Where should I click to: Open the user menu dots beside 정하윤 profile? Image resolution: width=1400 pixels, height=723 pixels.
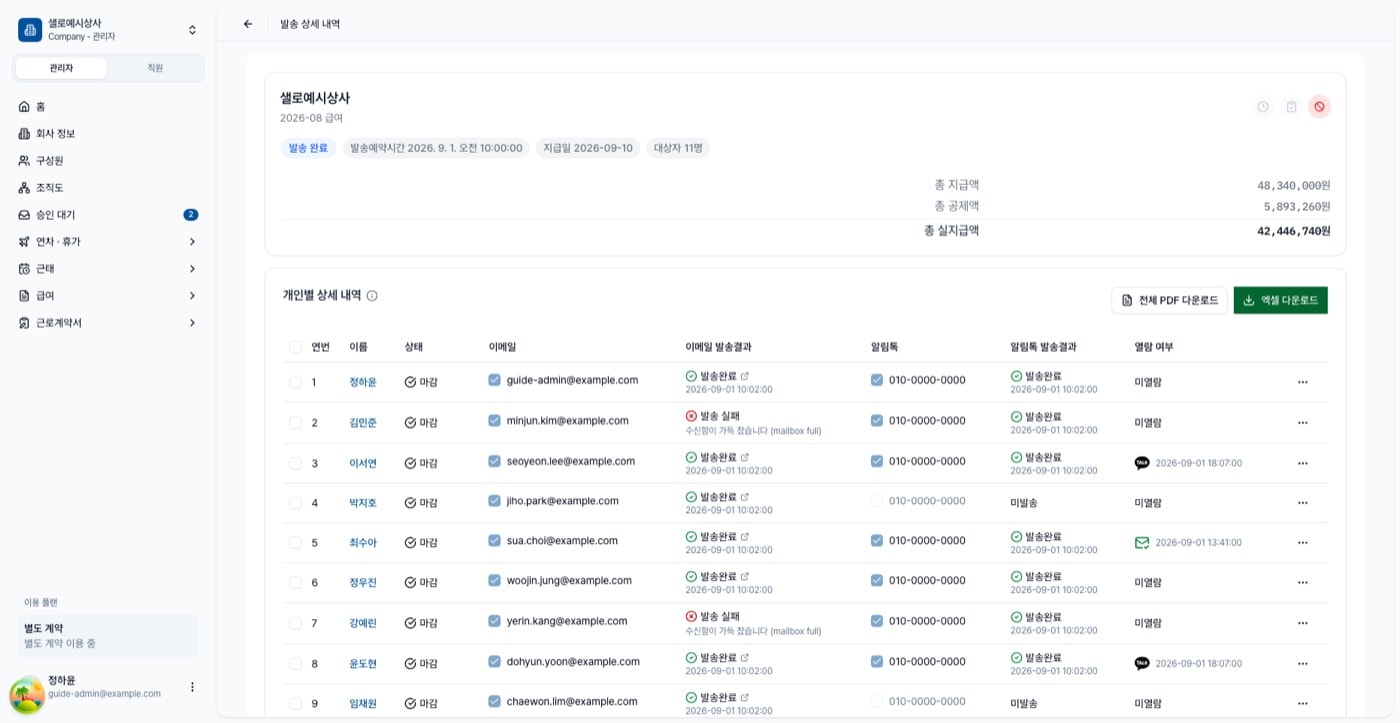click(x=192, y=687)
